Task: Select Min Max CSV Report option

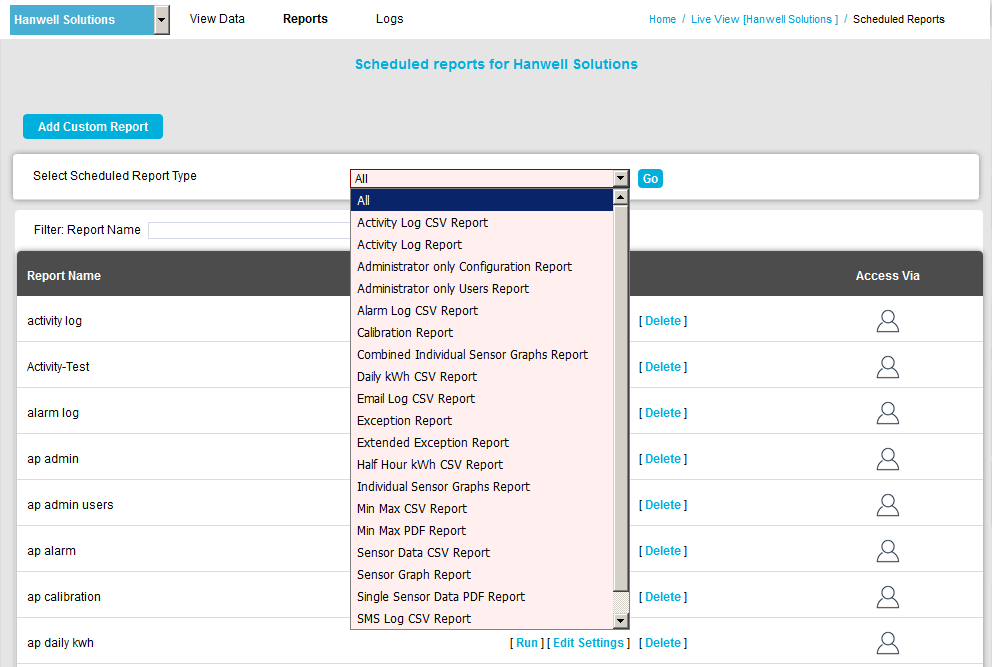Action: click(x=481, y=509)
